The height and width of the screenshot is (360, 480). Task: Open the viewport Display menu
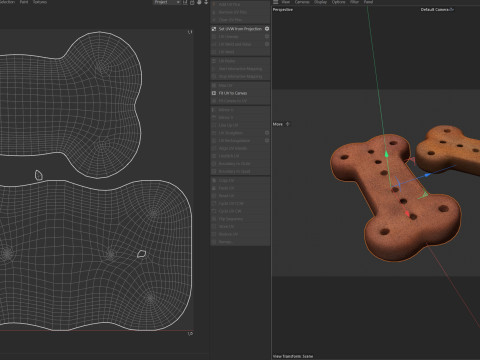[x=320, y=2]
